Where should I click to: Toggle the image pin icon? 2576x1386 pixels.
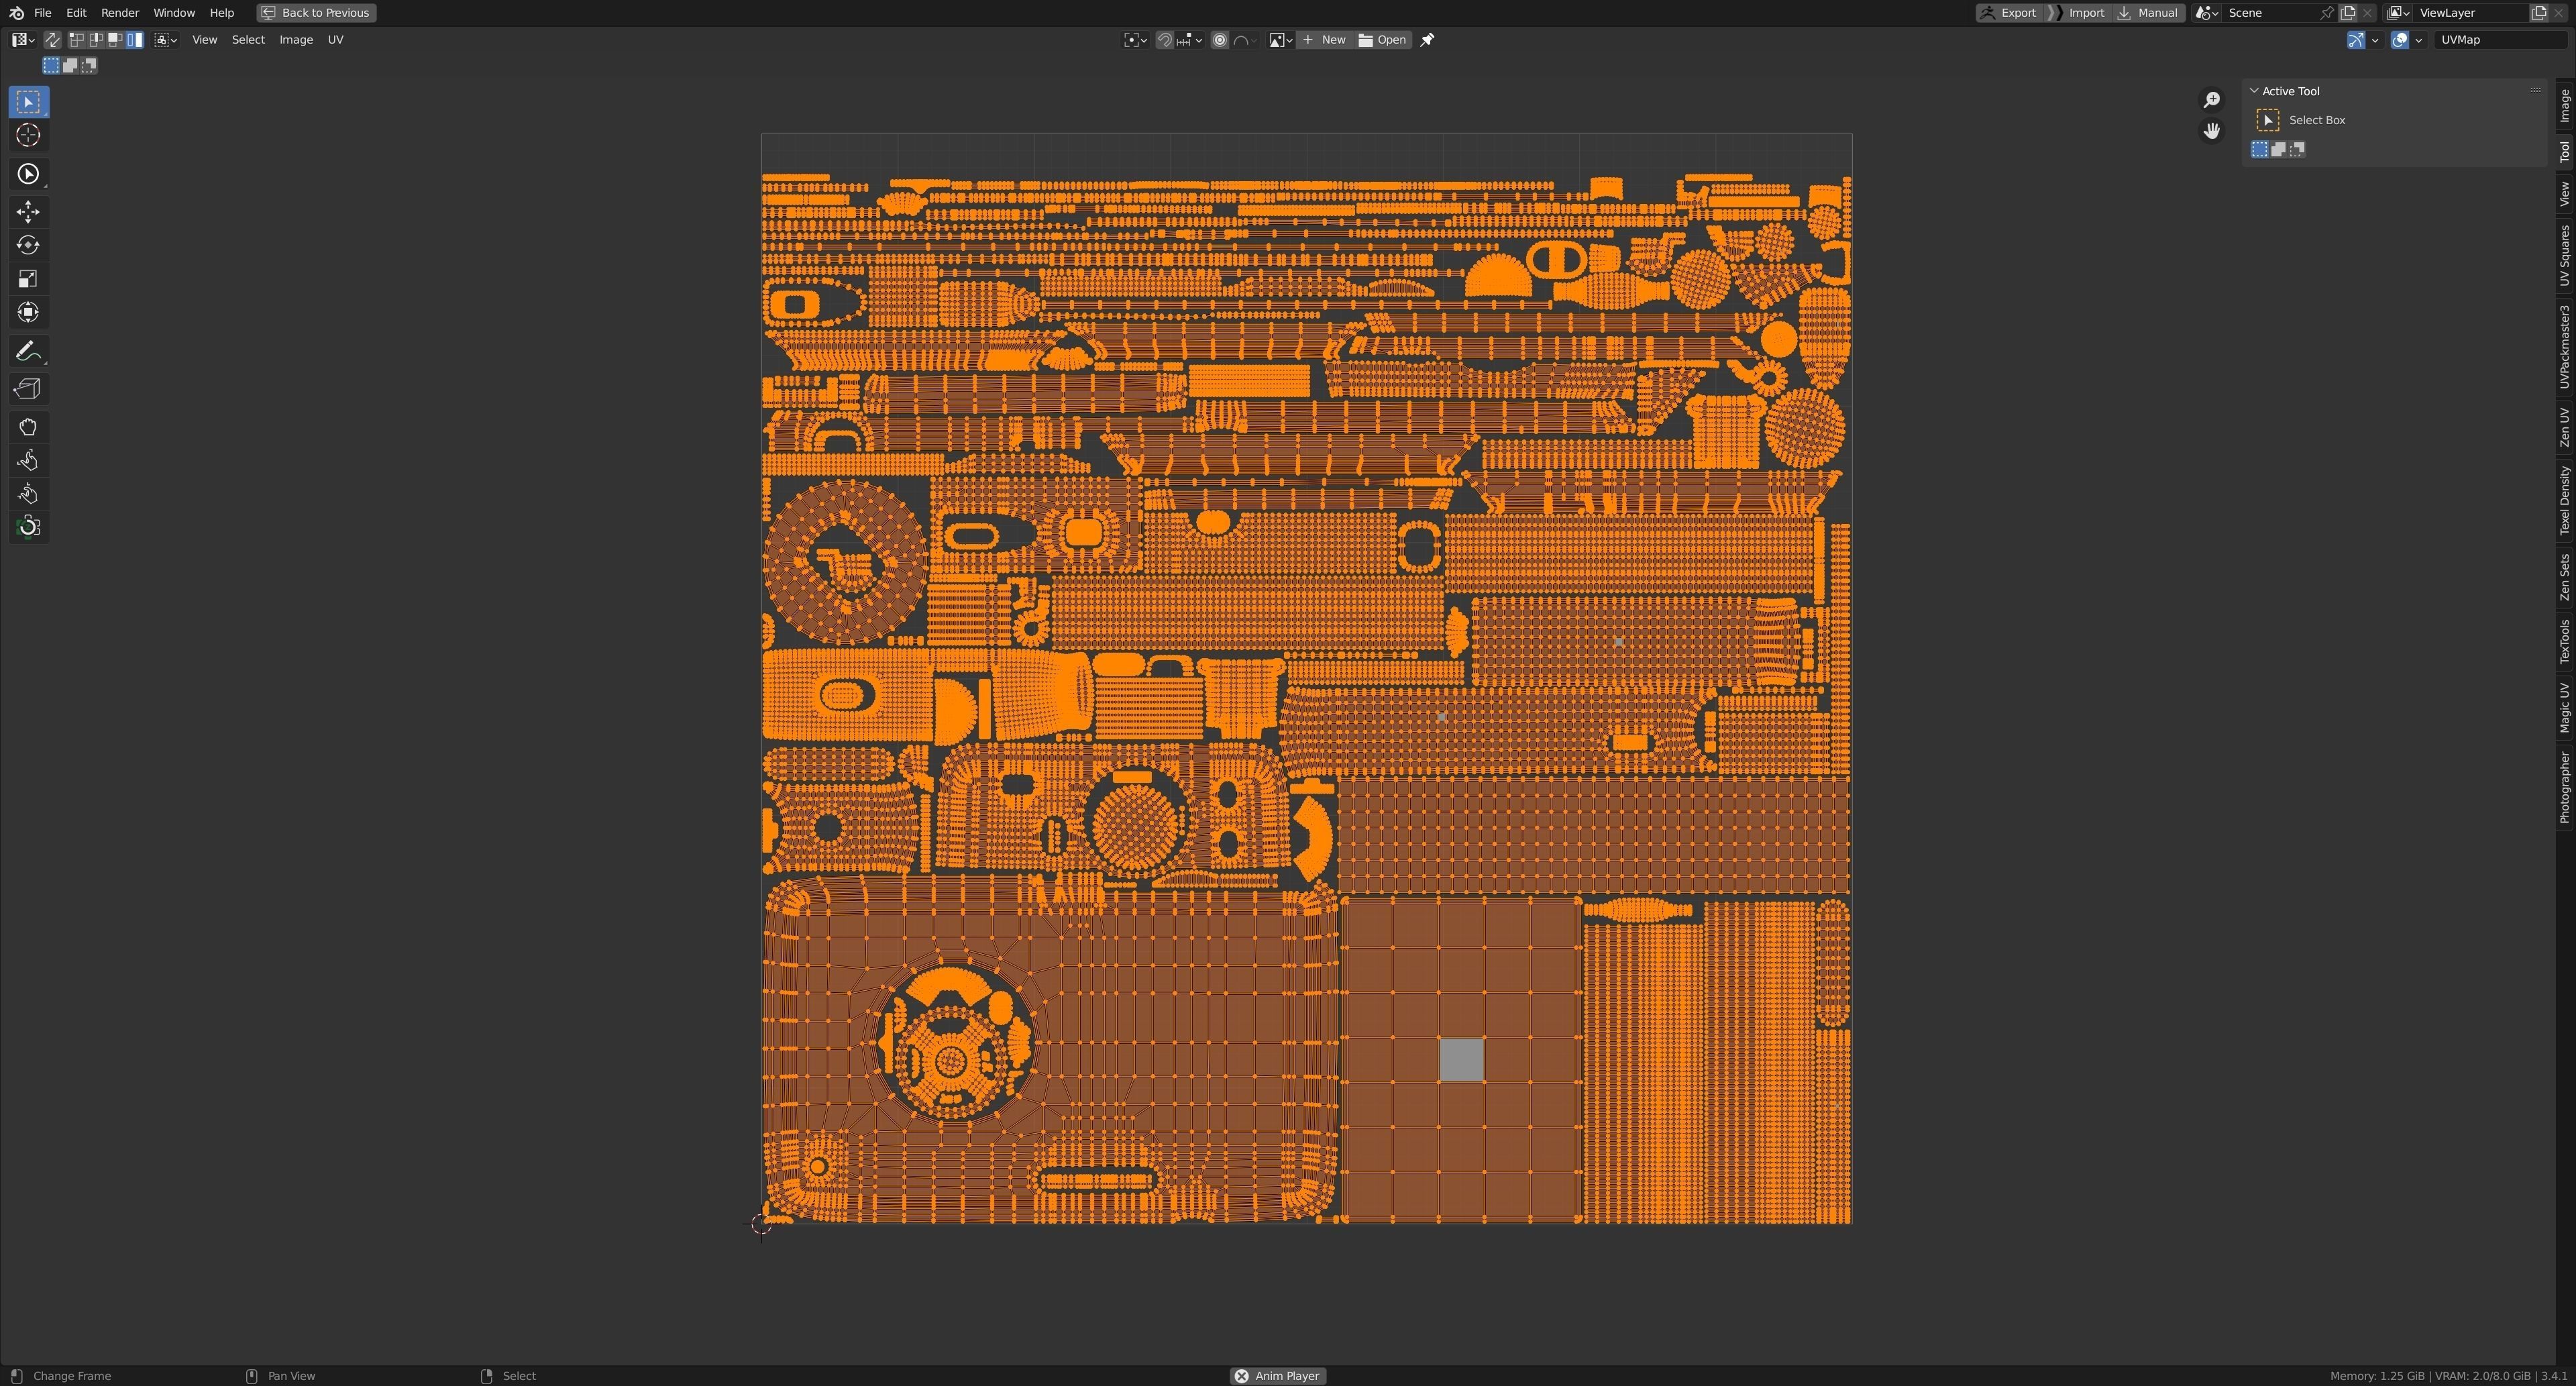tap(1427, 40)
